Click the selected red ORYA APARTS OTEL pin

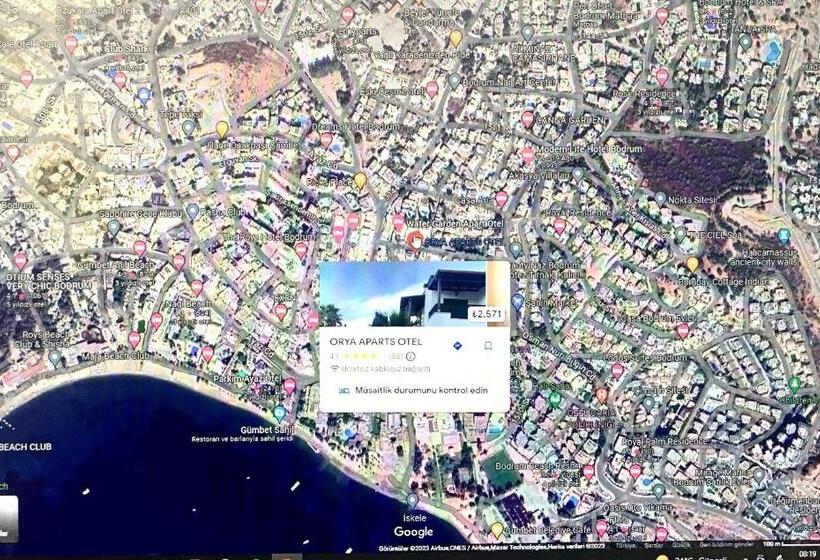[415, 242]
